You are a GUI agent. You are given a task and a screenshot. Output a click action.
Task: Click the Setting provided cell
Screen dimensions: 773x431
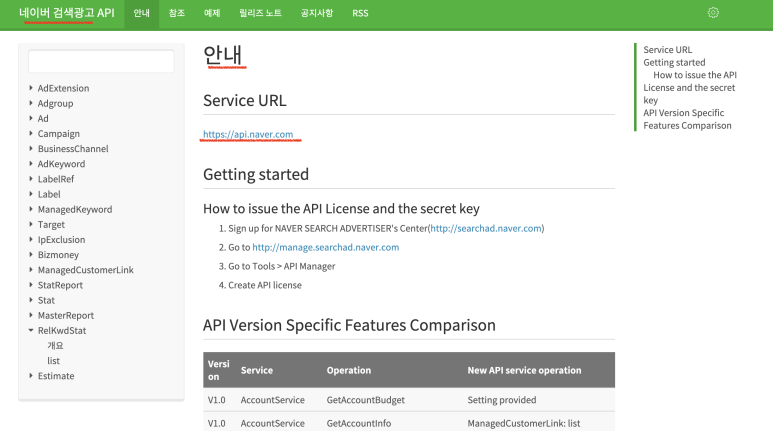coord(501,400)
